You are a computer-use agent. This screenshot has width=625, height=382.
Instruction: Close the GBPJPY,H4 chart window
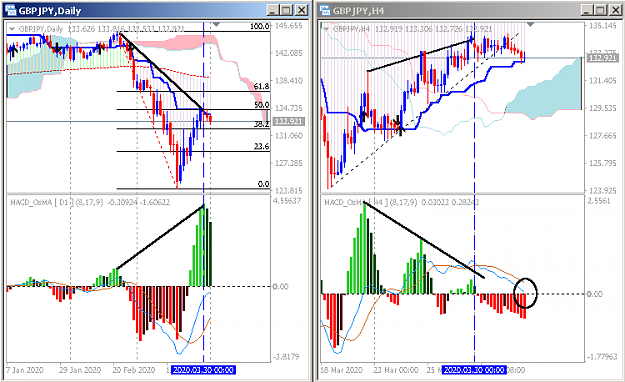coord(615,10)
